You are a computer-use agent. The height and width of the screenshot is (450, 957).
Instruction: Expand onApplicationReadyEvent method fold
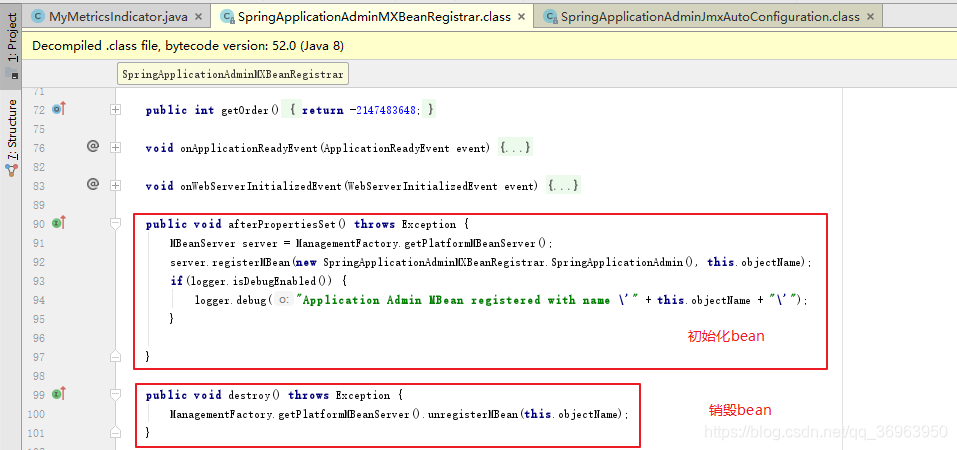pos(116,148)
